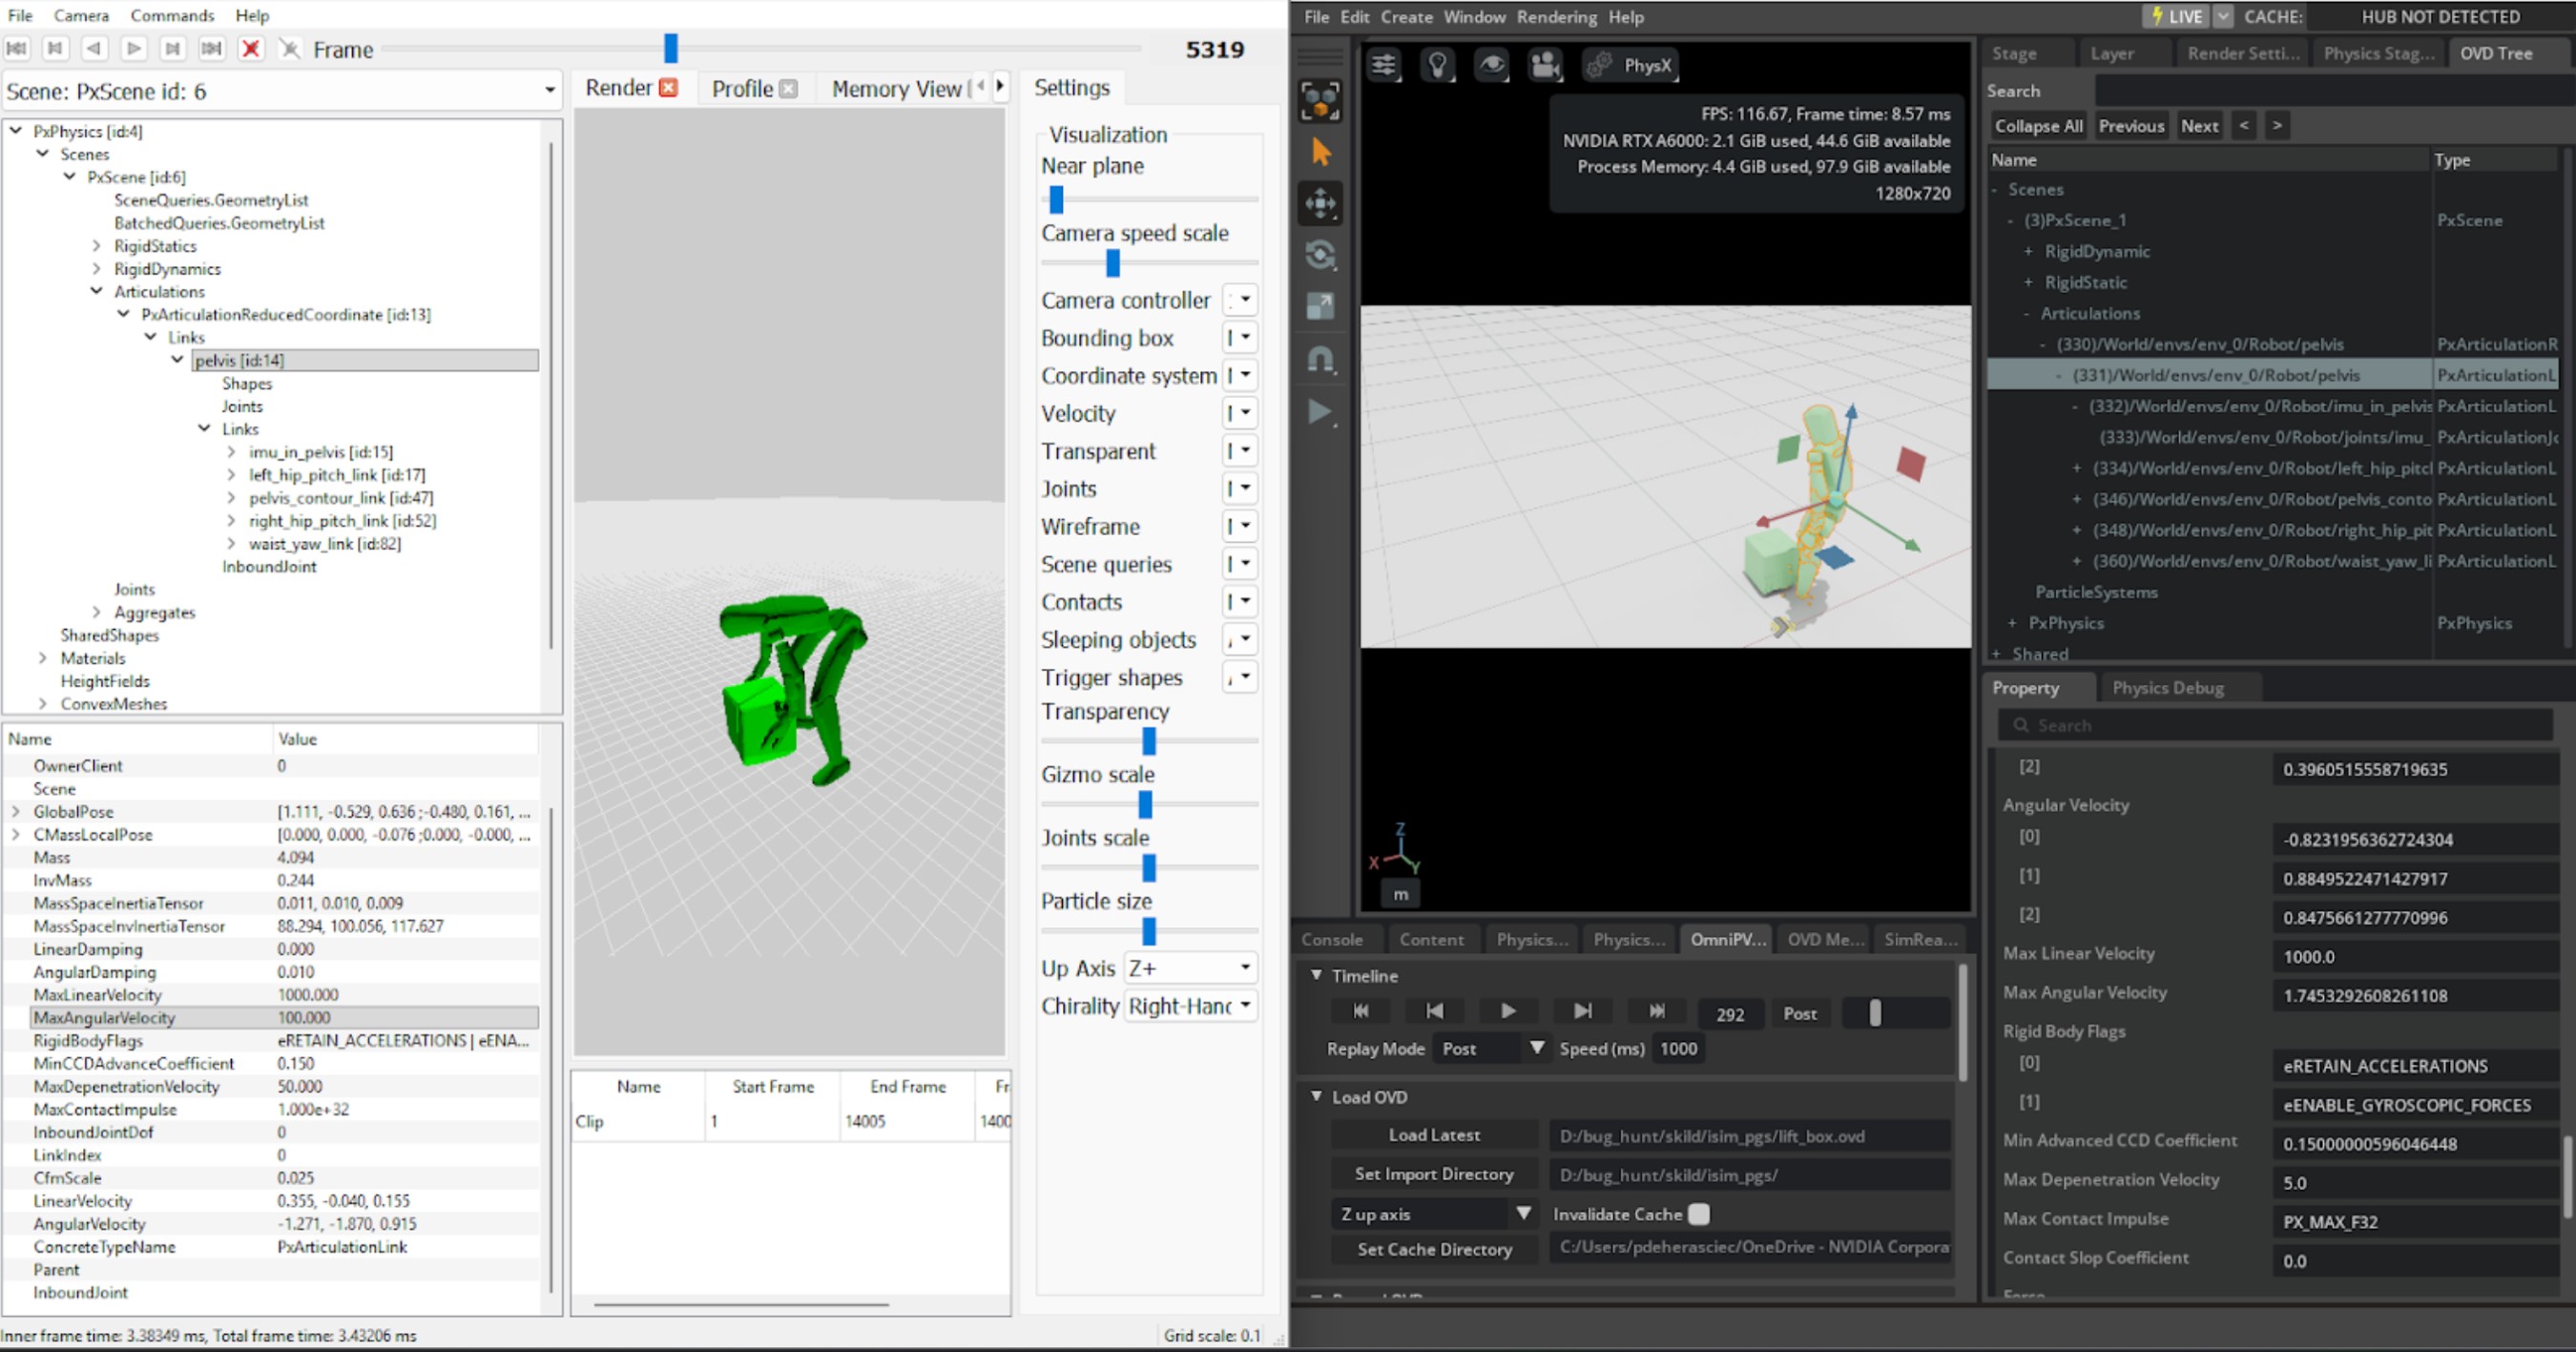The width and height of the screenshot is (2576, 1352).
Task: Open the Up Axis dropdown set to Z+
Action: point(1188,967)
